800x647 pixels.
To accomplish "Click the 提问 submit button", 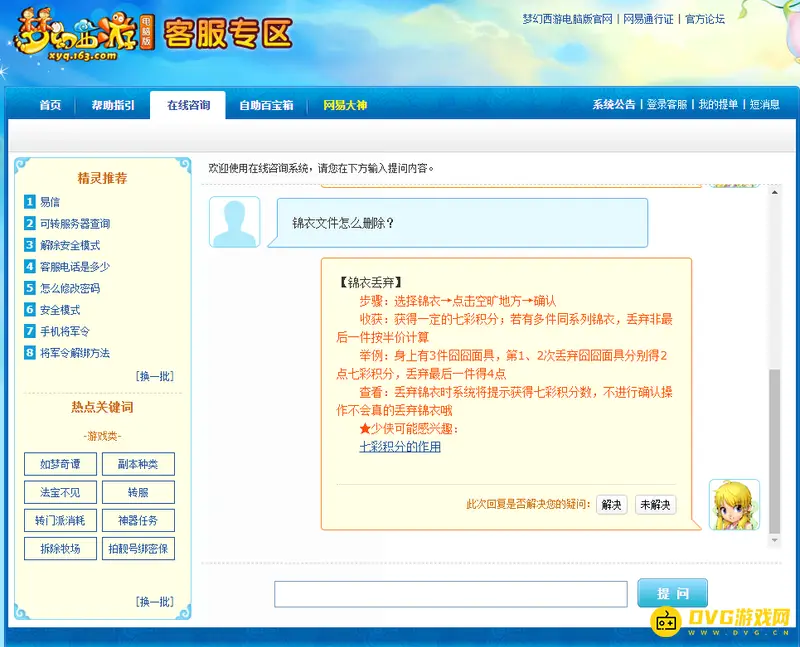I will click(672, 593).
